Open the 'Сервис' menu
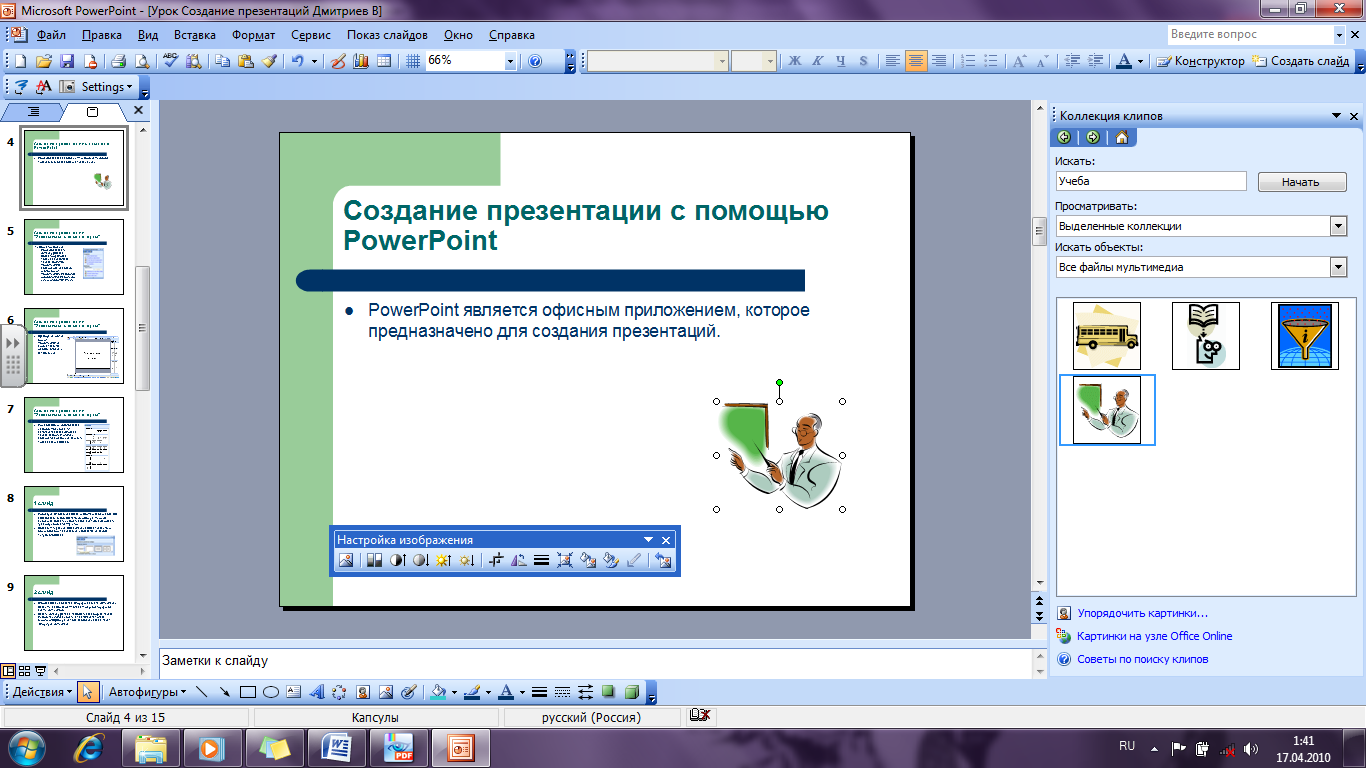The height and width of the screenshot is (768, 1366). pyautogui.click(x=311, y=35)
